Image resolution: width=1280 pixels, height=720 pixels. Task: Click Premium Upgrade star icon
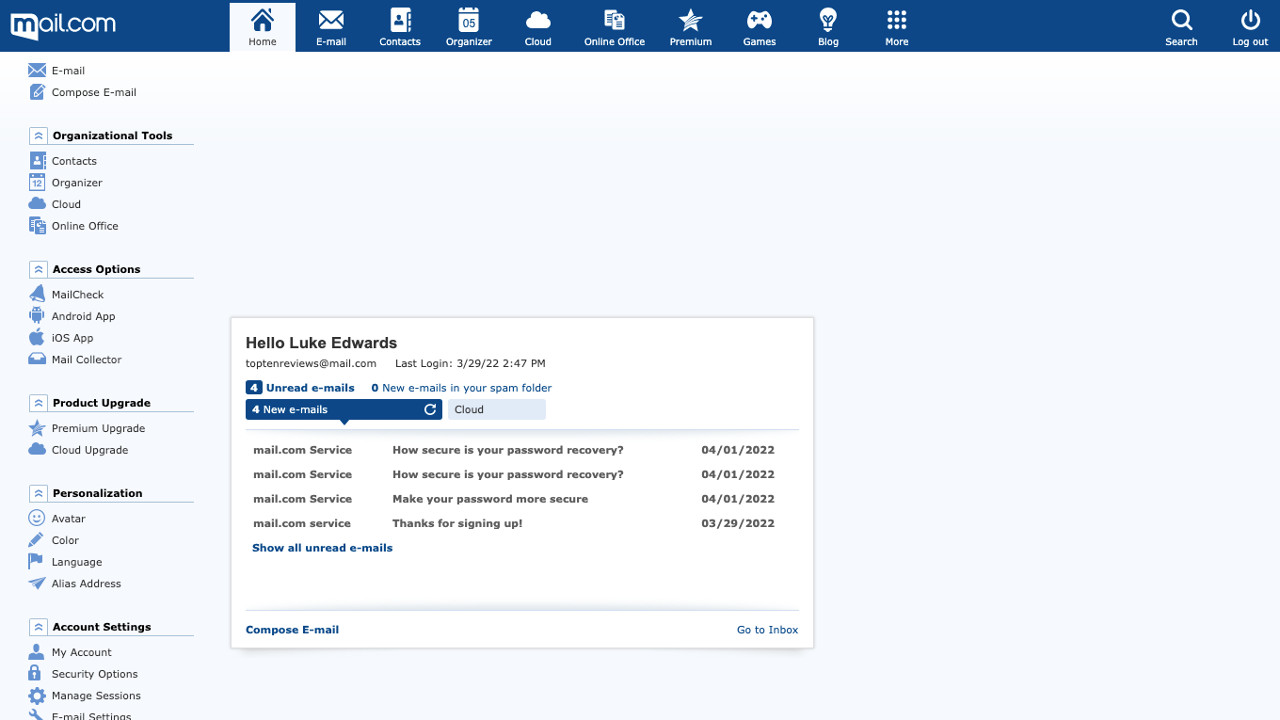pos(37,428)
